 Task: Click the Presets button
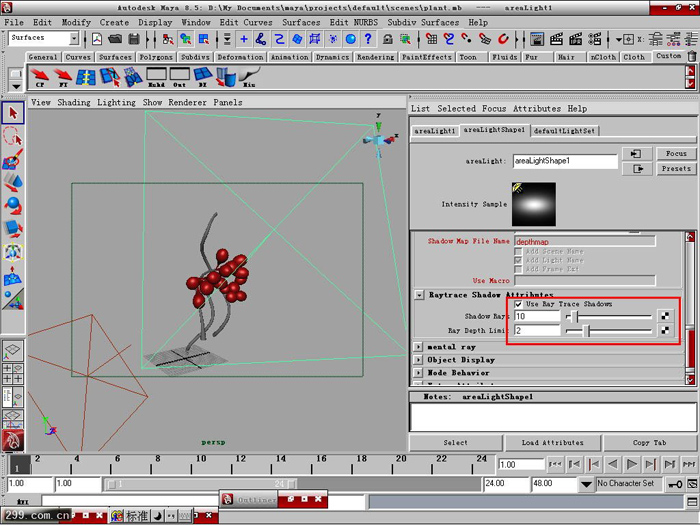[x=676, y=169]
